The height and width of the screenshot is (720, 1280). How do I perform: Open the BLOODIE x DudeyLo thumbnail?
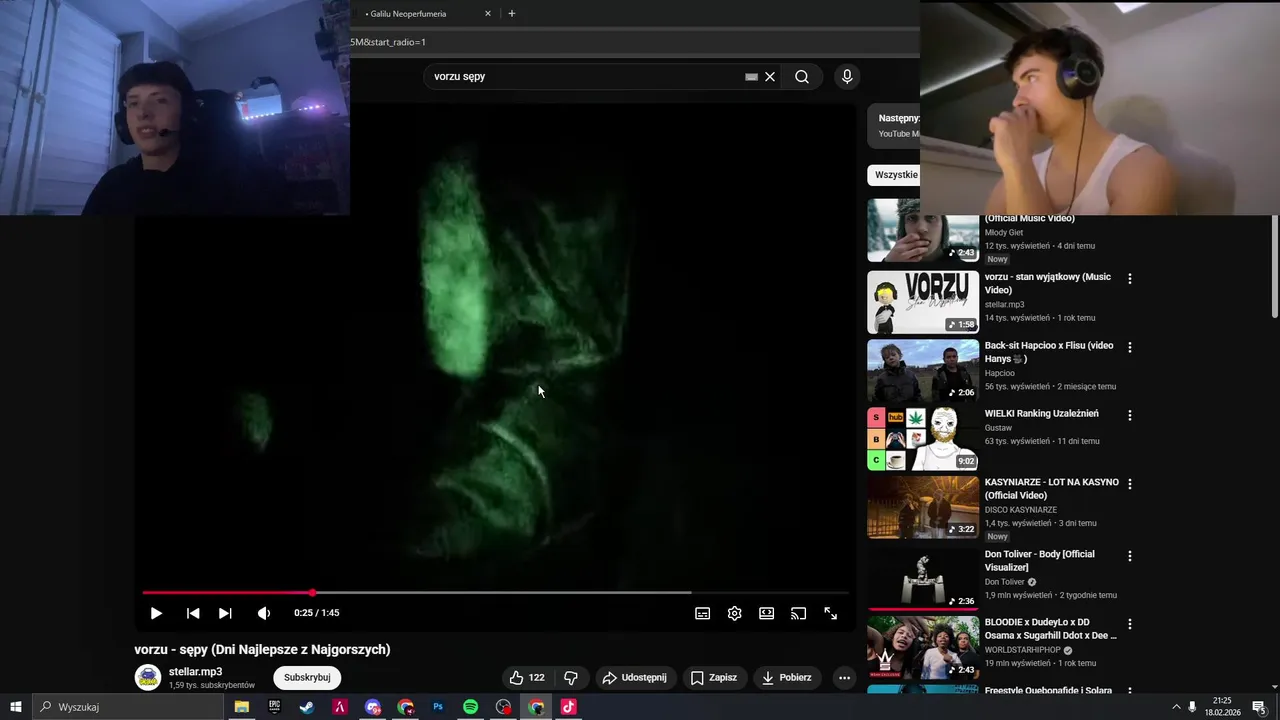click(923, 647)
